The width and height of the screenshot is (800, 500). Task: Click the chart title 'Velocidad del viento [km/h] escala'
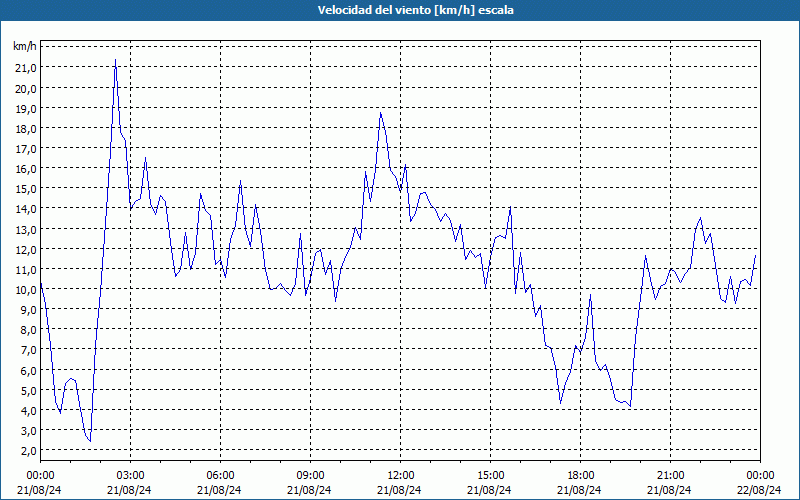(415, 10)
